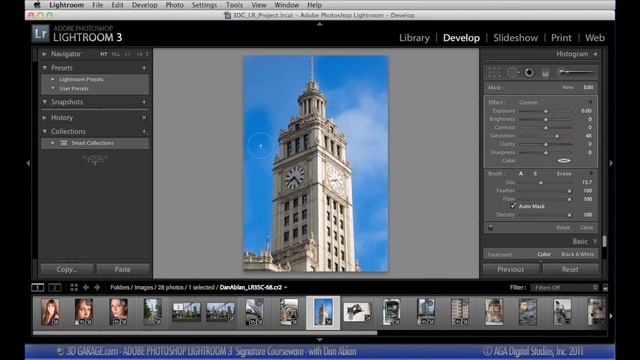Hide top module picker arrow
The width and height of the screenshot is (640, 360).
coord(320,24)
